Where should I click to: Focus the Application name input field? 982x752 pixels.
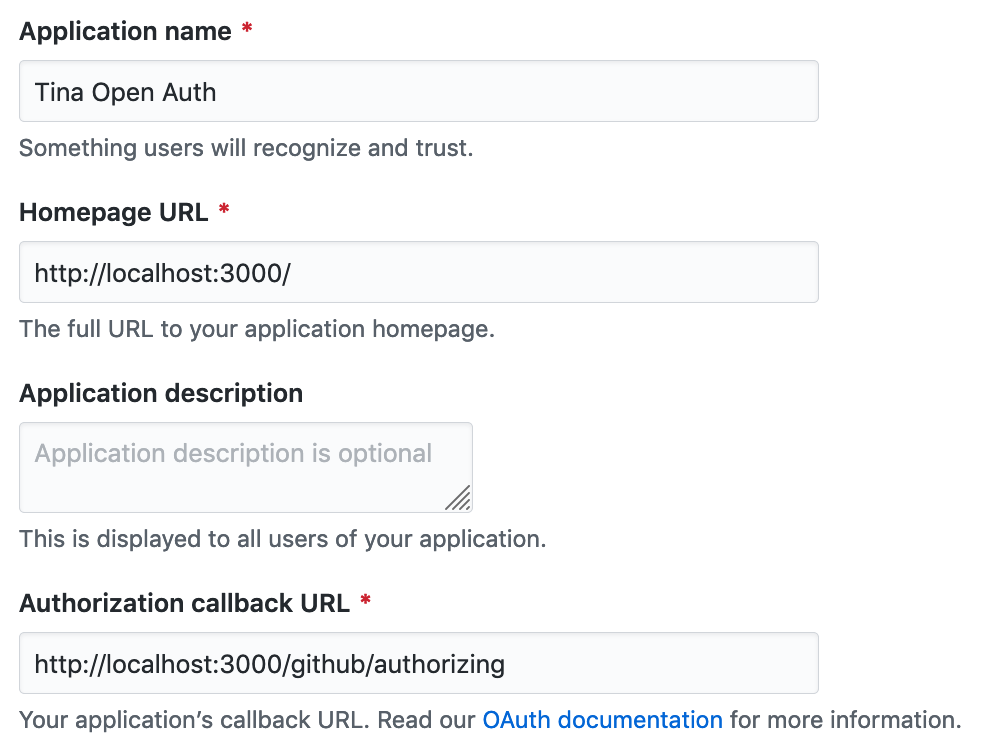(x=418, y=91)
